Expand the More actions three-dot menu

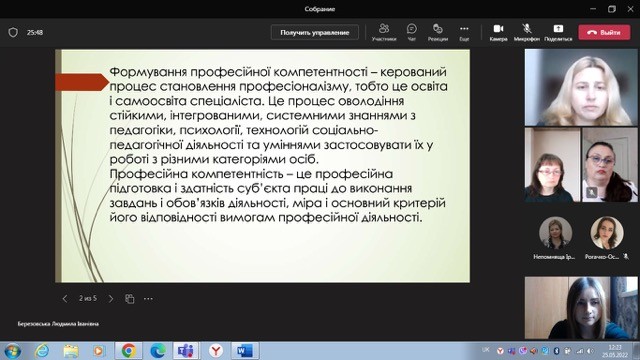coord(464,32)
